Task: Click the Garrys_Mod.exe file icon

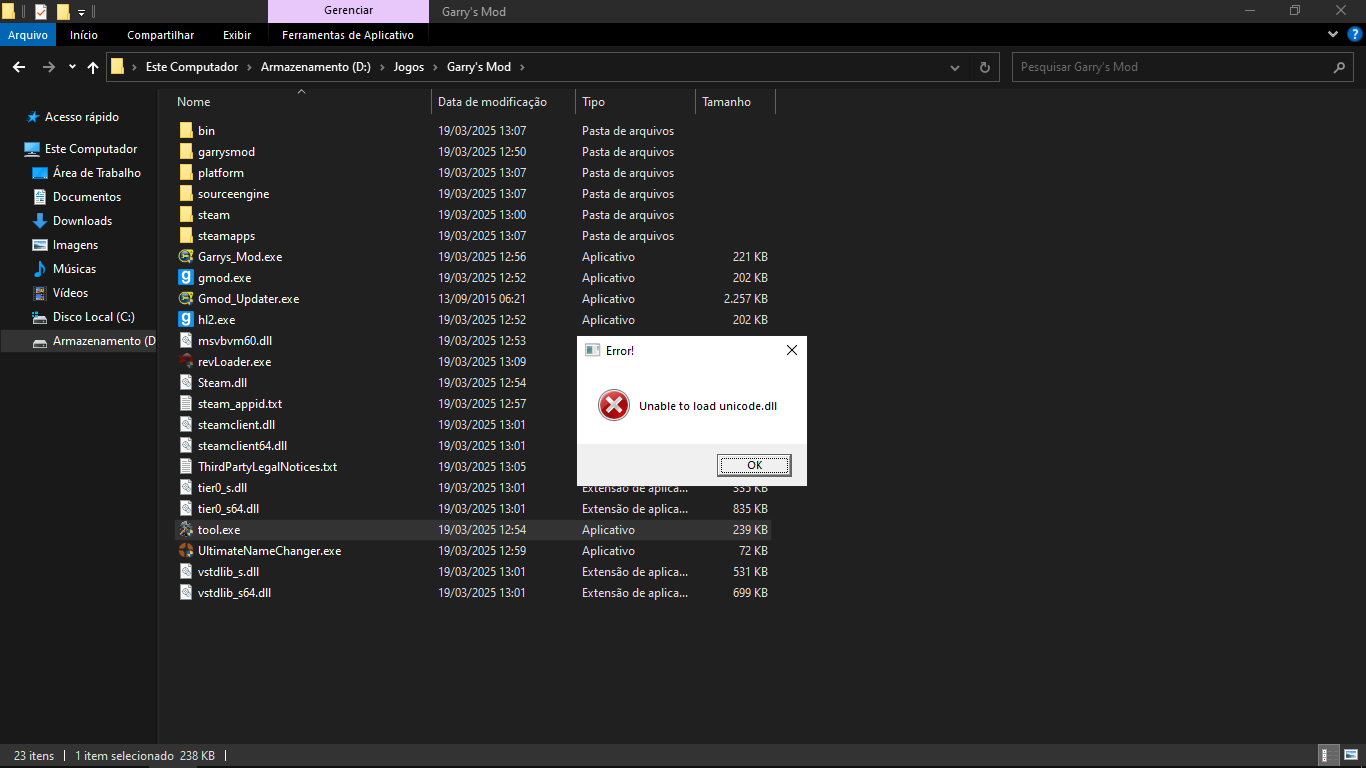Action: pyautogui.click(x=186, y=257)
